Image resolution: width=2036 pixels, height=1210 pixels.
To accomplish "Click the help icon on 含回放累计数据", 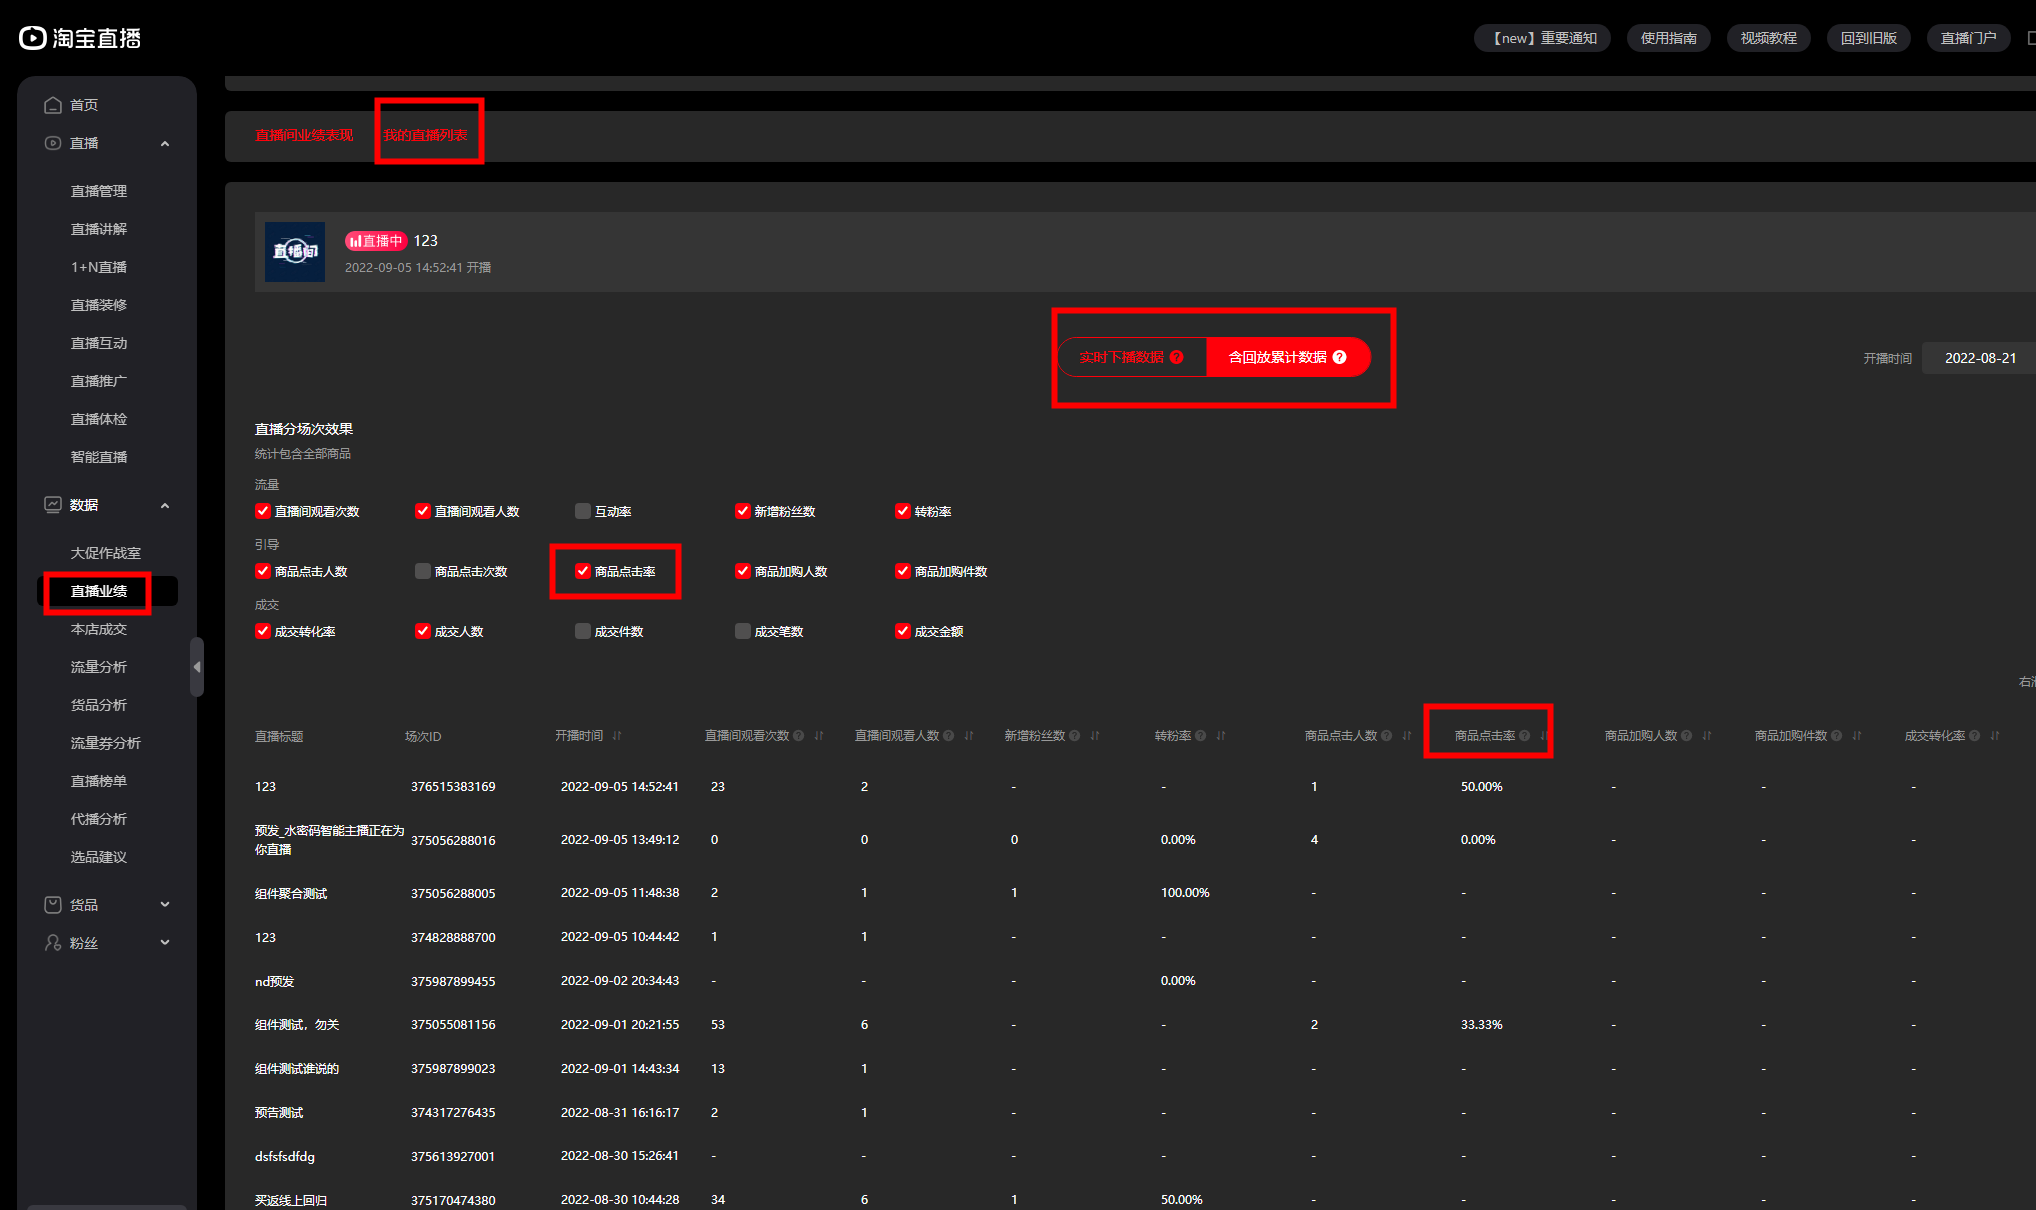I will point(1340,357).
